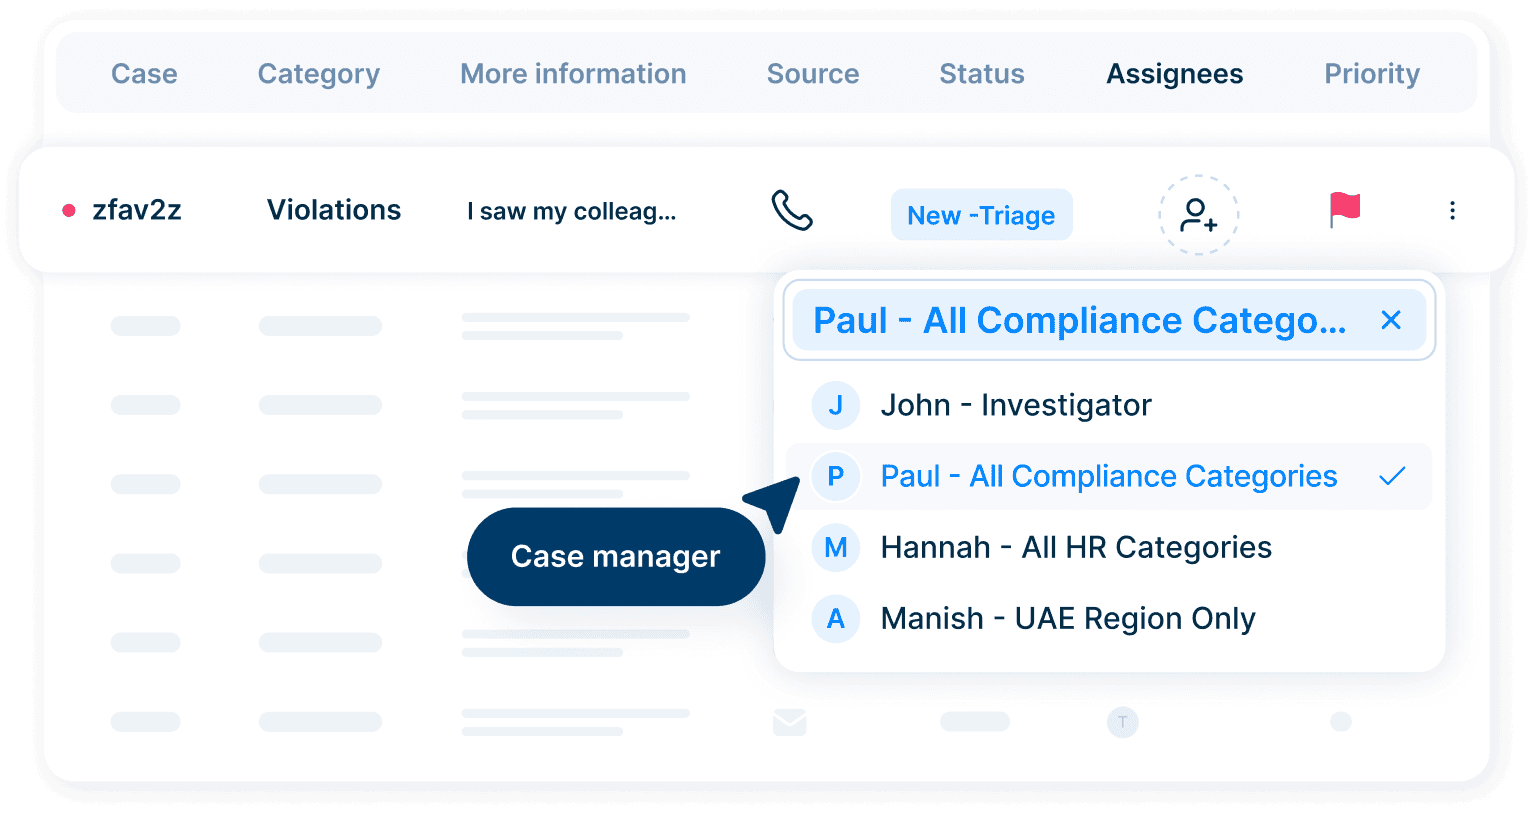Click Paul's avatar initial in the dropdown
Screen dimensions: 1534x814
(836, 477)
